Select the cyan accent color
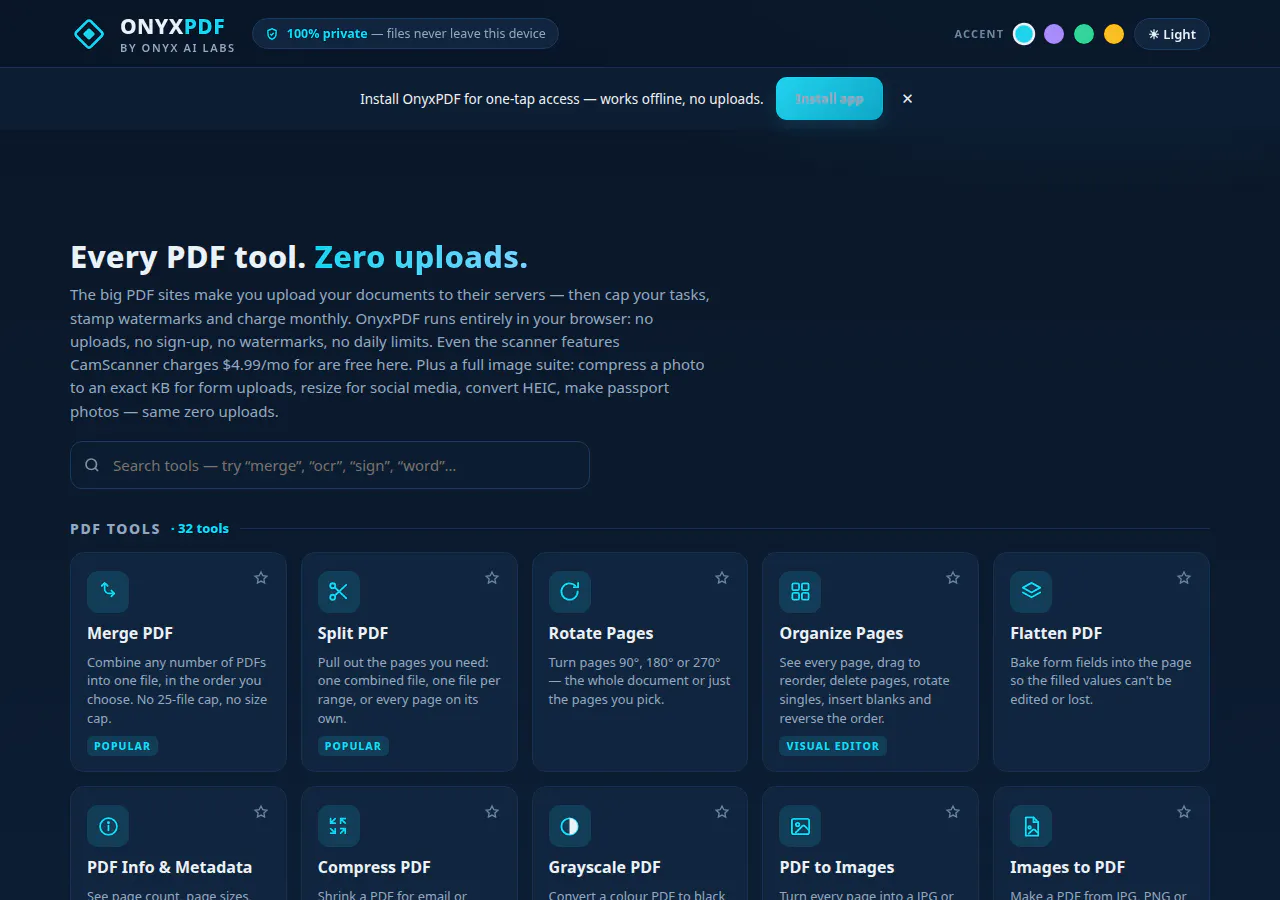This screenshot has width=1280, height=900. point(1024,34)
